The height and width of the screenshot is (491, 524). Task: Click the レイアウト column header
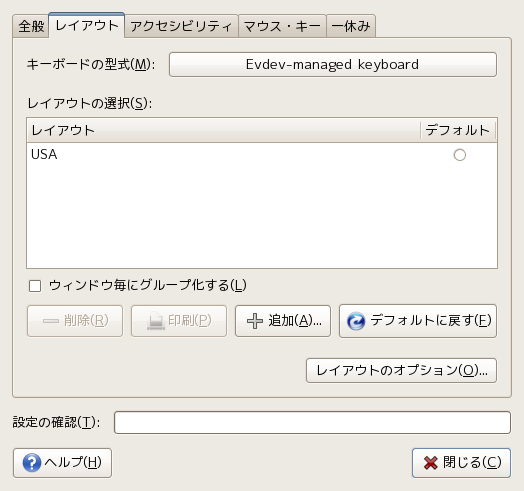223,130
